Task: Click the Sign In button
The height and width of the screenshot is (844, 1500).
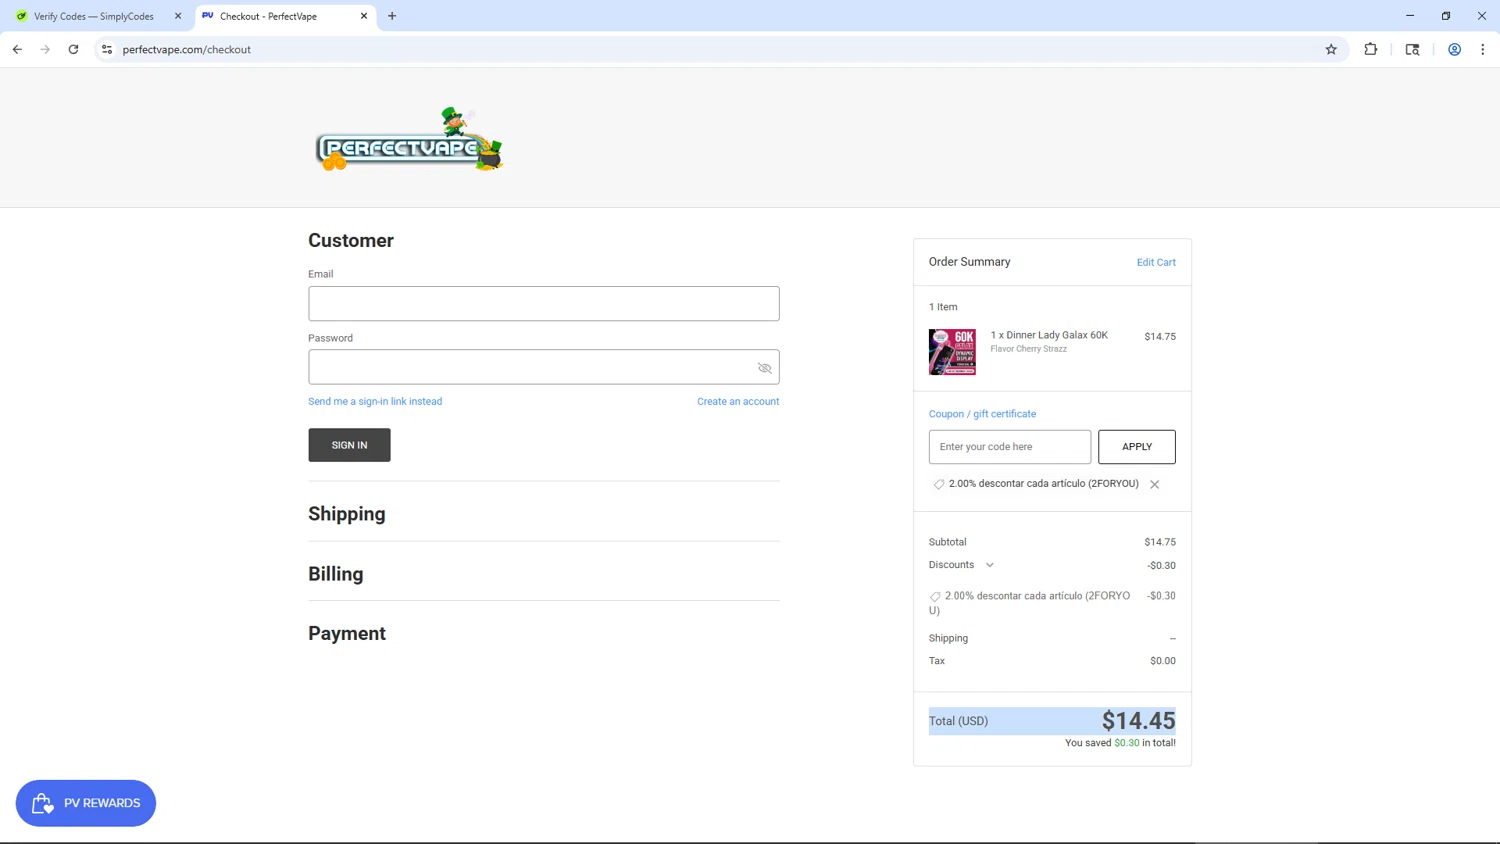Action: 349,445
